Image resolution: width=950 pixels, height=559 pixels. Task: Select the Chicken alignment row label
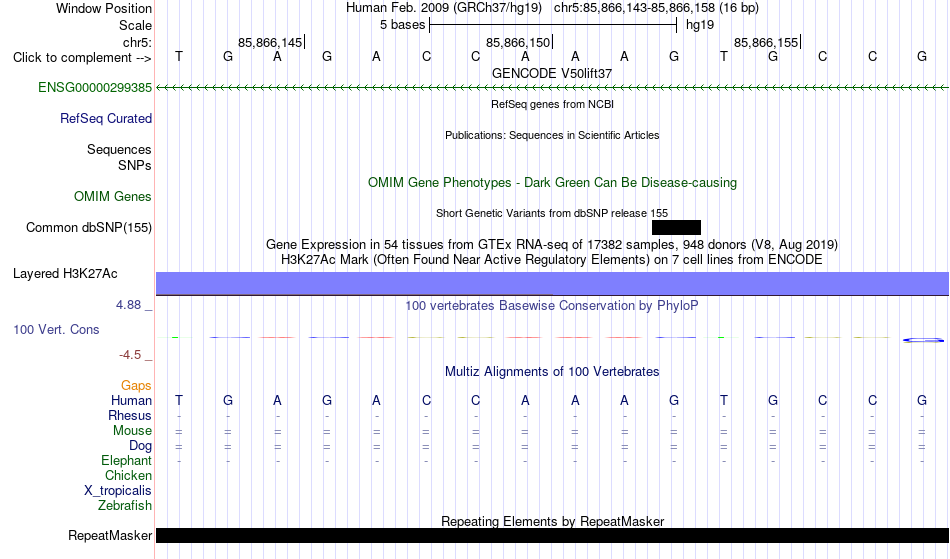coord(128,475)
